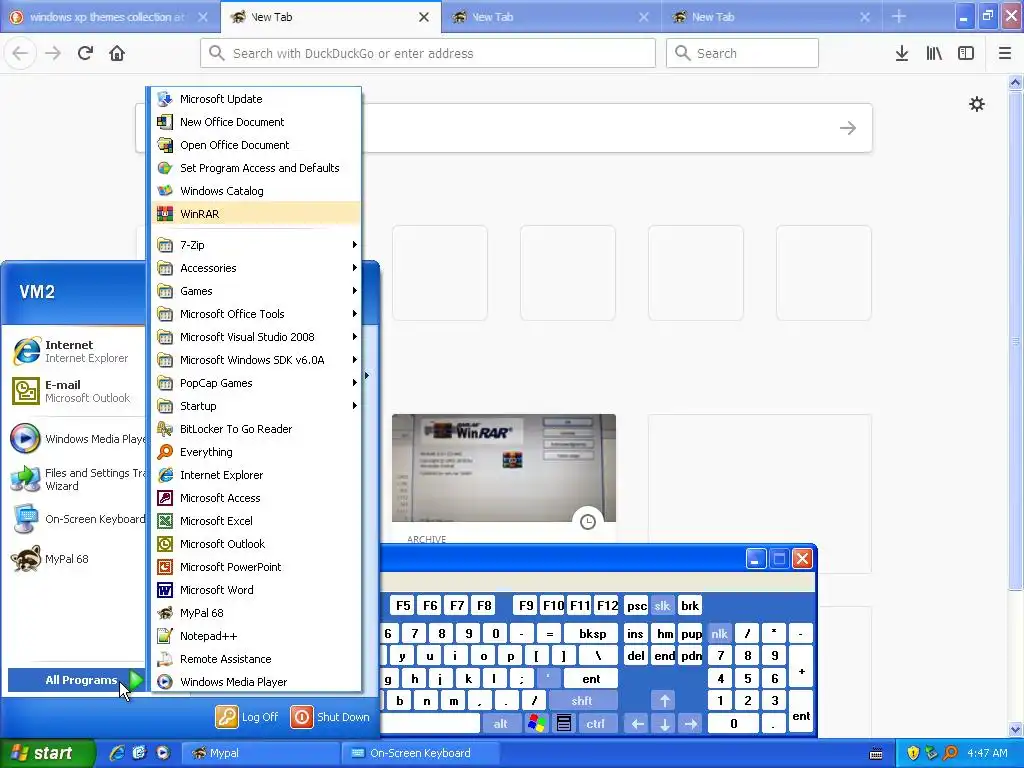Launch MyPal 68 from programs list

pyautogui.click(x=256, y=613)
